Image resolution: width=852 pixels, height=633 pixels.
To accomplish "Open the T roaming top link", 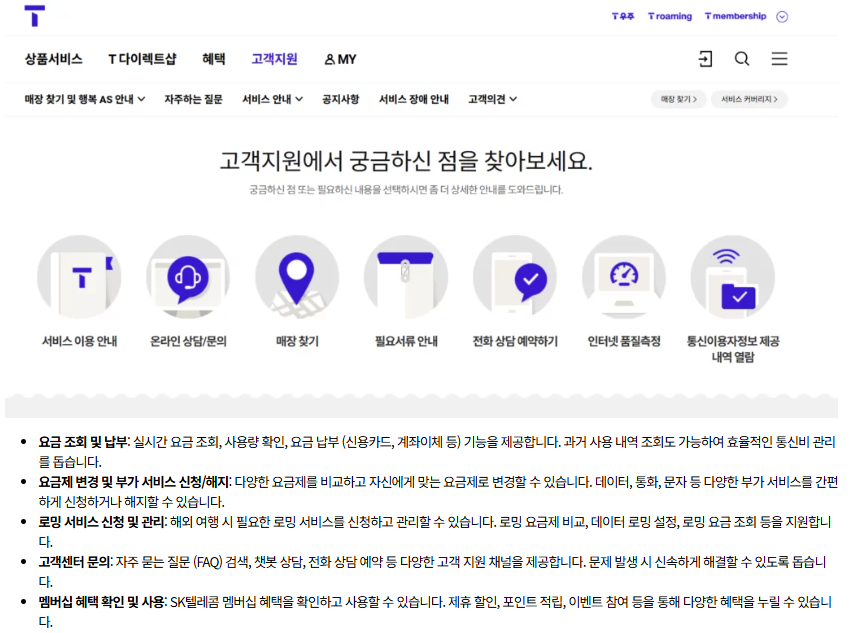I will (x=670, y=16).
